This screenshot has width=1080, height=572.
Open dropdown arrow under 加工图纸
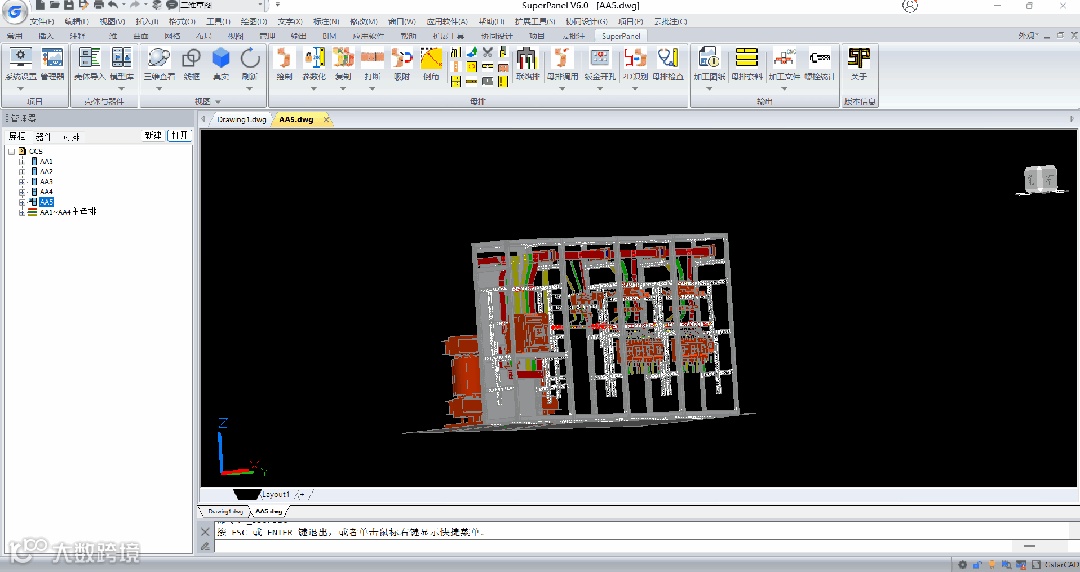tap(709, 88)
